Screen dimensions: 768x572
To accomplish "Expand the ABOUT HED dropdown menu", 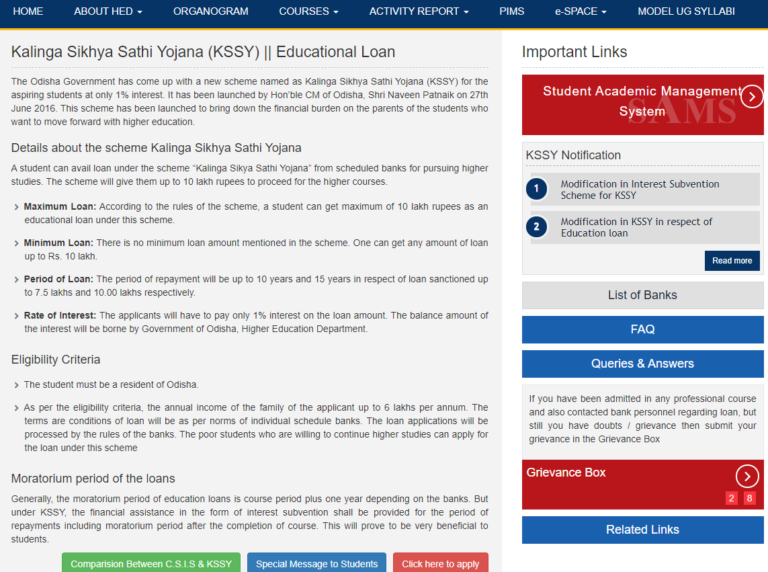I will (108, 11).
